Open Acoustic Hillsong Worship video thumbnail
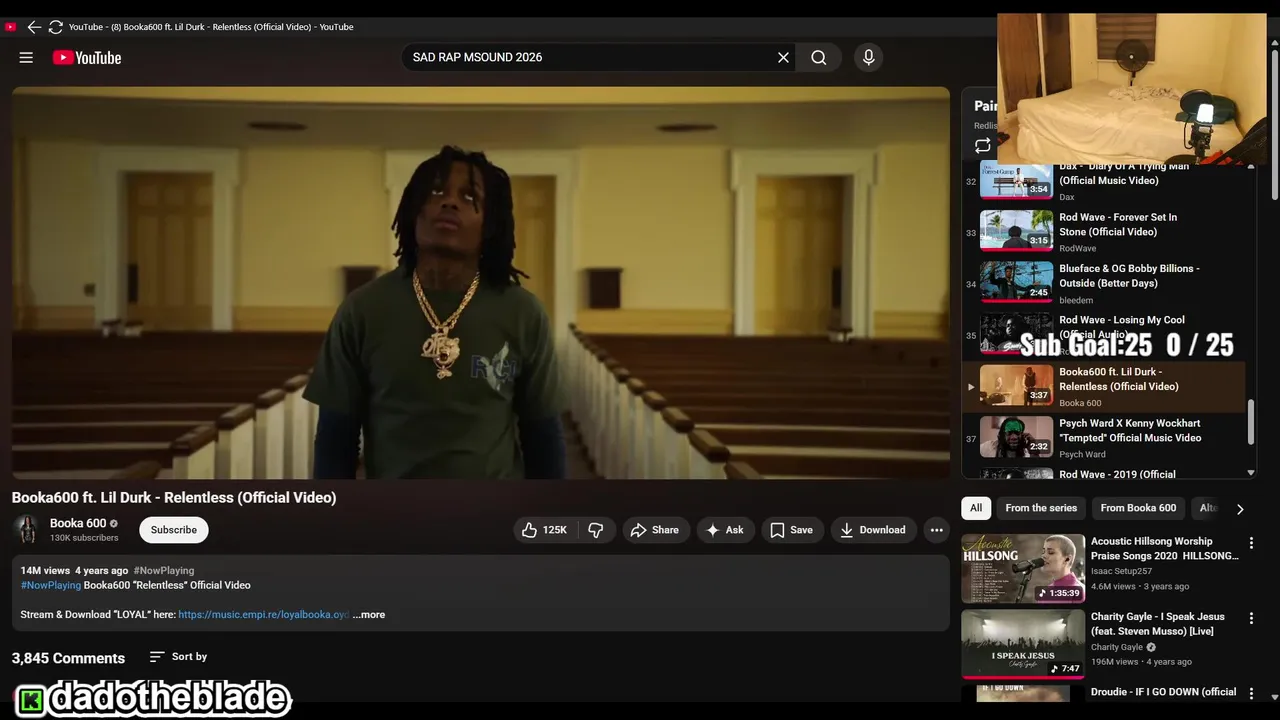 pyautogui.click(x=1023, y=569)
